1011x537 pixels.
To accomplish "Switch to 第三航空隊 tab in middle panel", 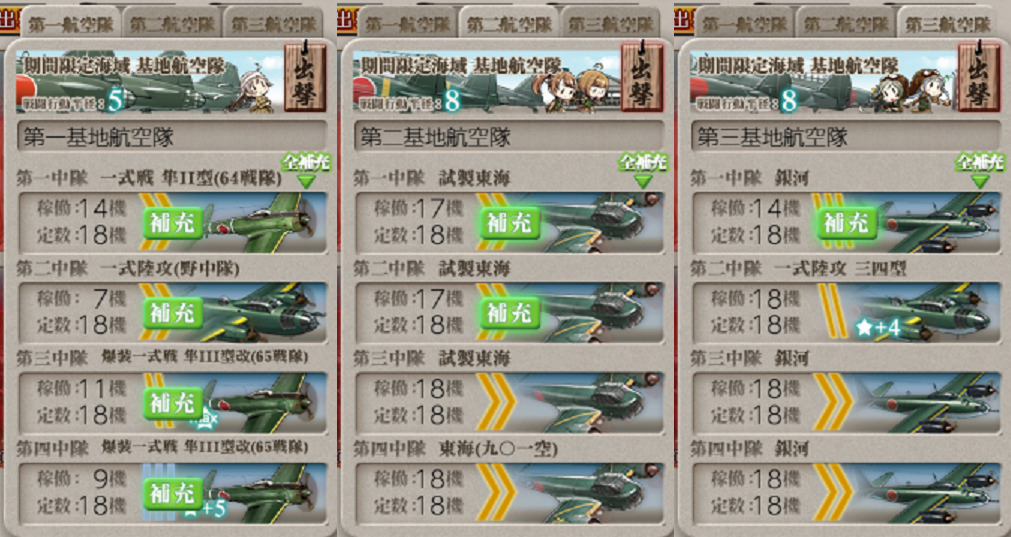I will pos(610,24).
